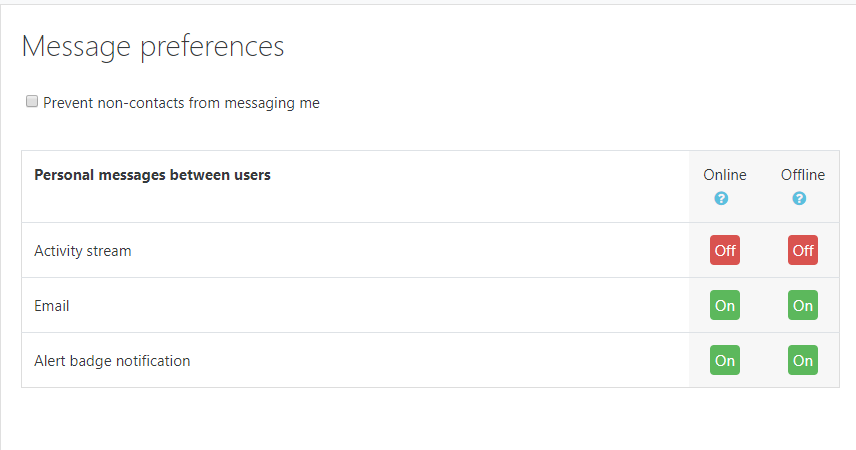Disable Alert badge notification for Online
This screenshot has height=450, width=856.
tap(725, 360)
